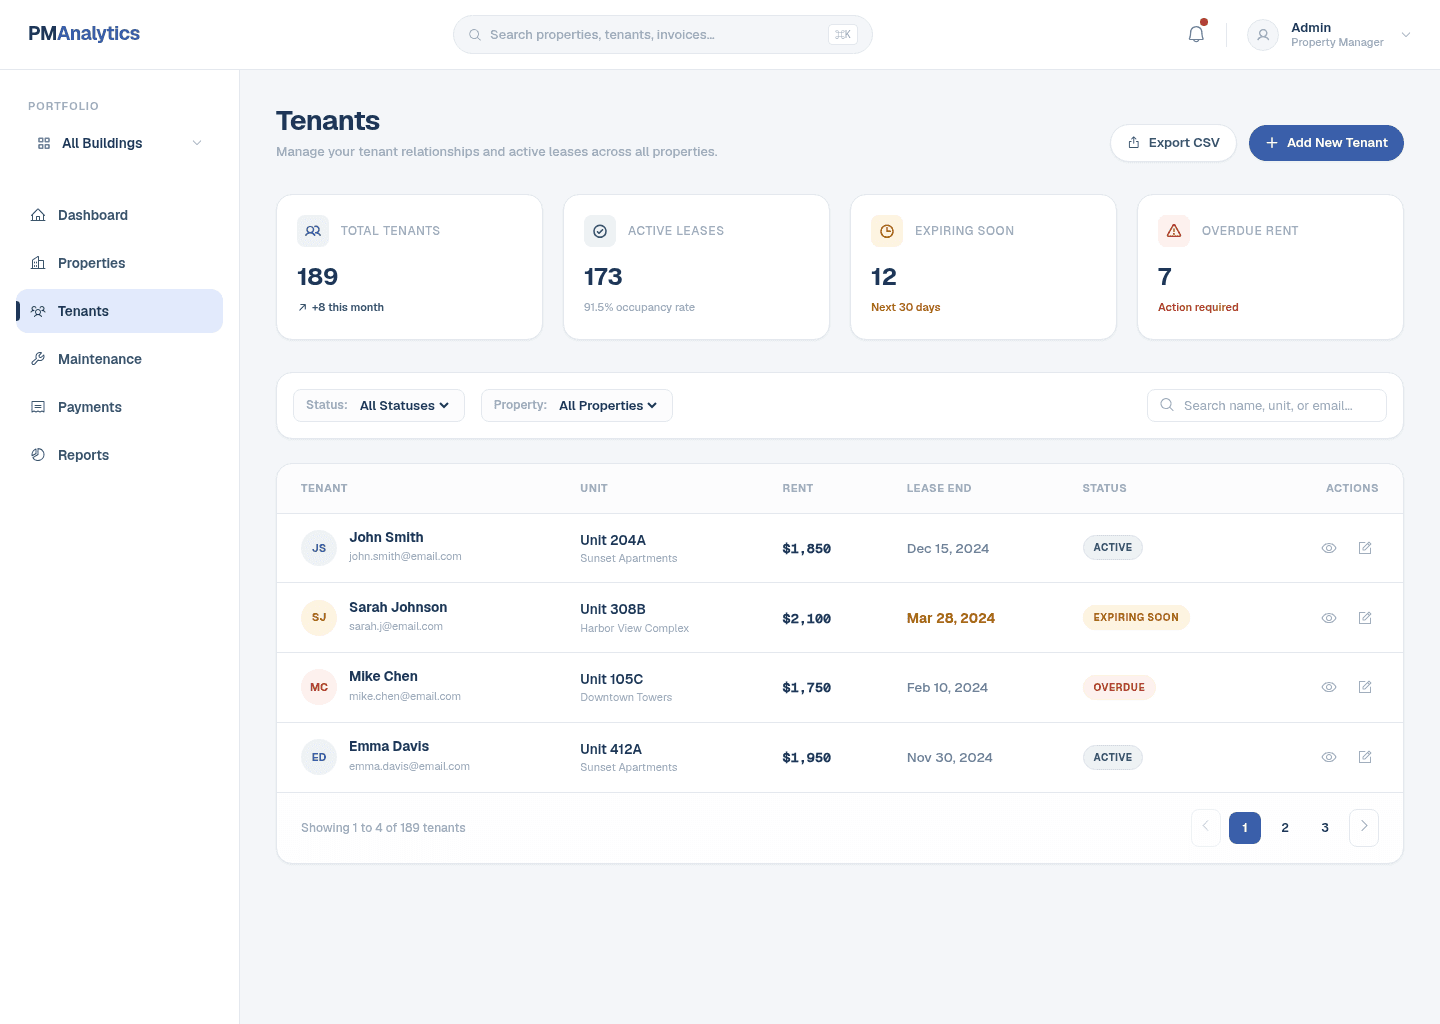Go to pagination page 2

1285,828
